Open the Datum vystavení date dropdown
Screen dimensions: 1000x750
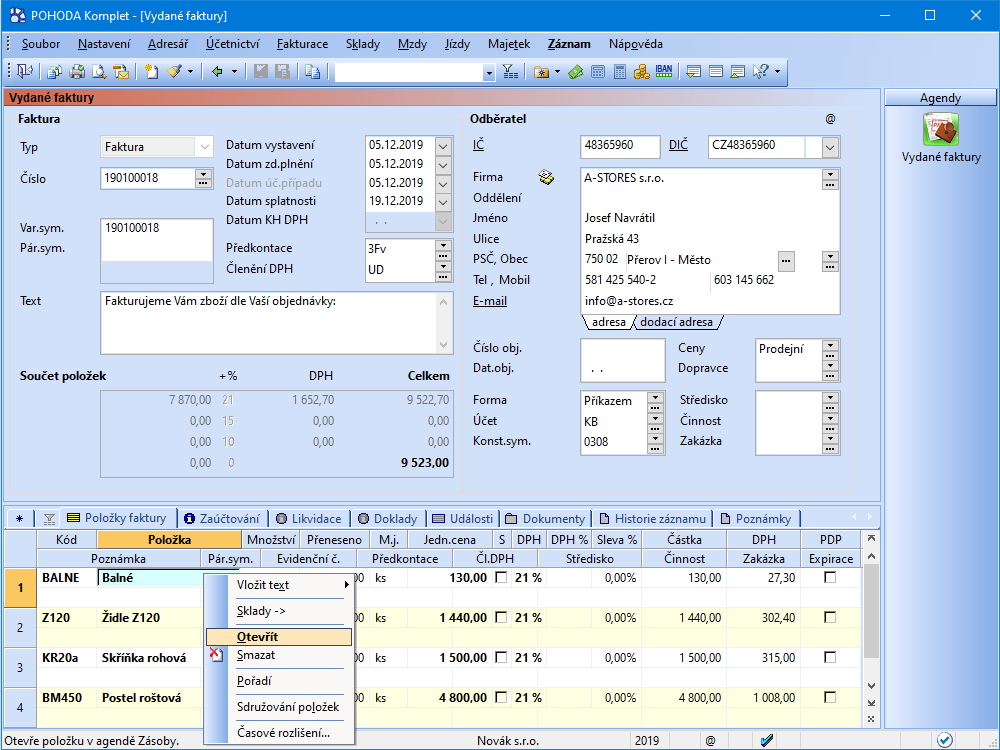[443, 145]
